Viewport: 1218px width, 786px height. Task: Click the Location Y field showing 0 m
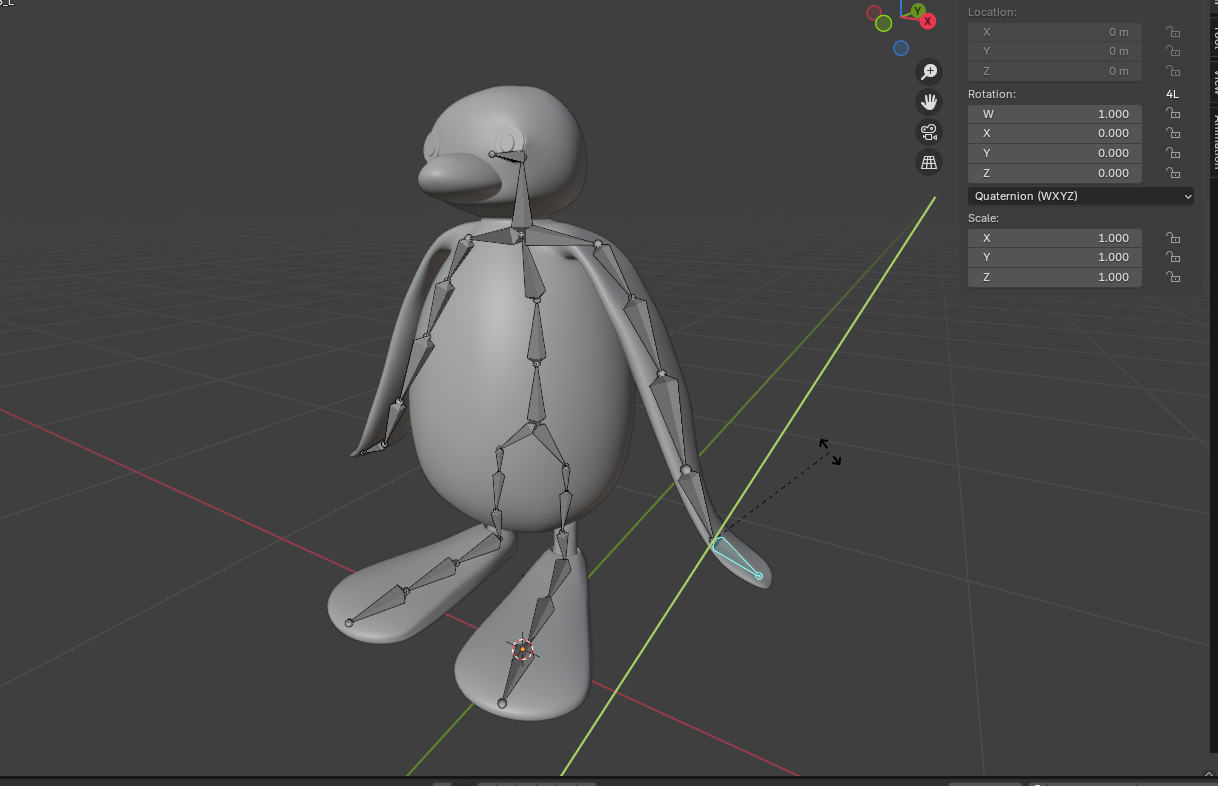1055,51
